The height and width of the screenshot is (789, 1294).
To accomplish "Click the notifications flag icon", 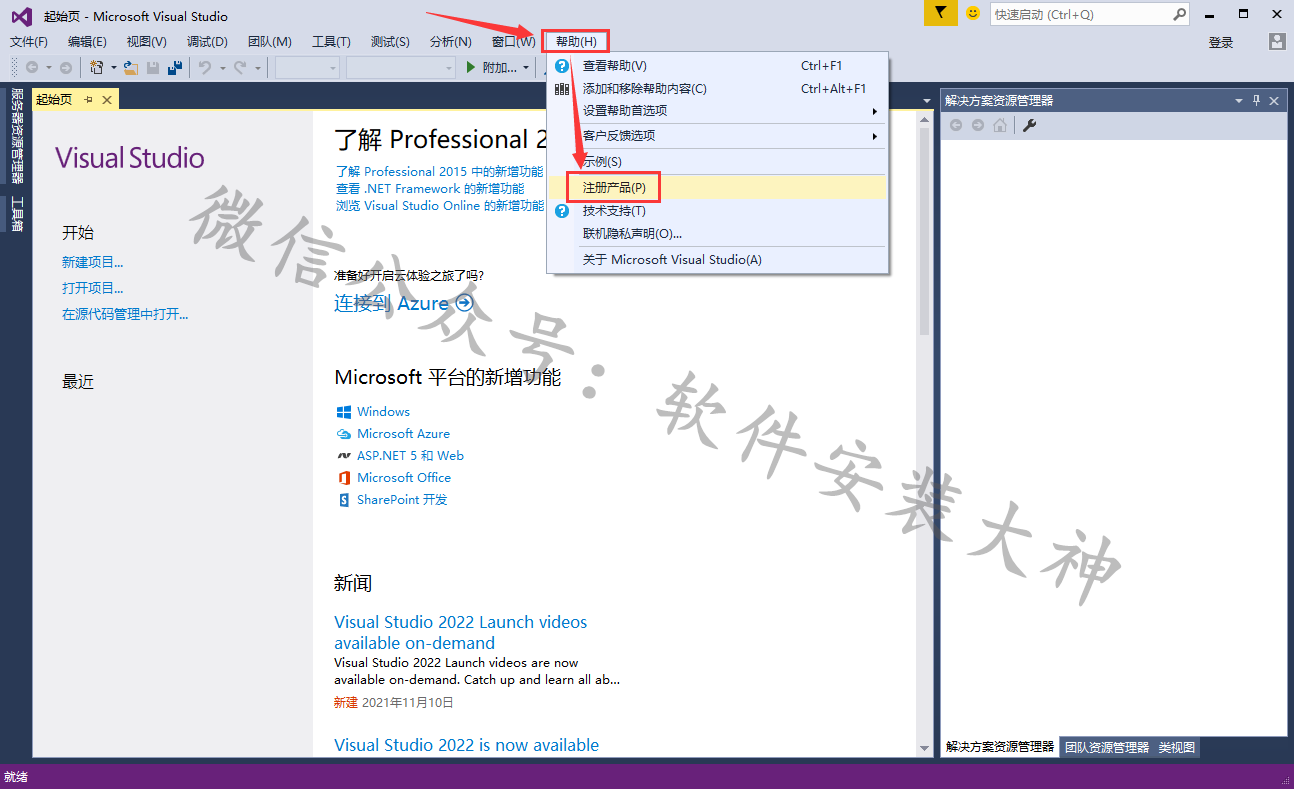I will pyautogui.click(x=939, y=14).
